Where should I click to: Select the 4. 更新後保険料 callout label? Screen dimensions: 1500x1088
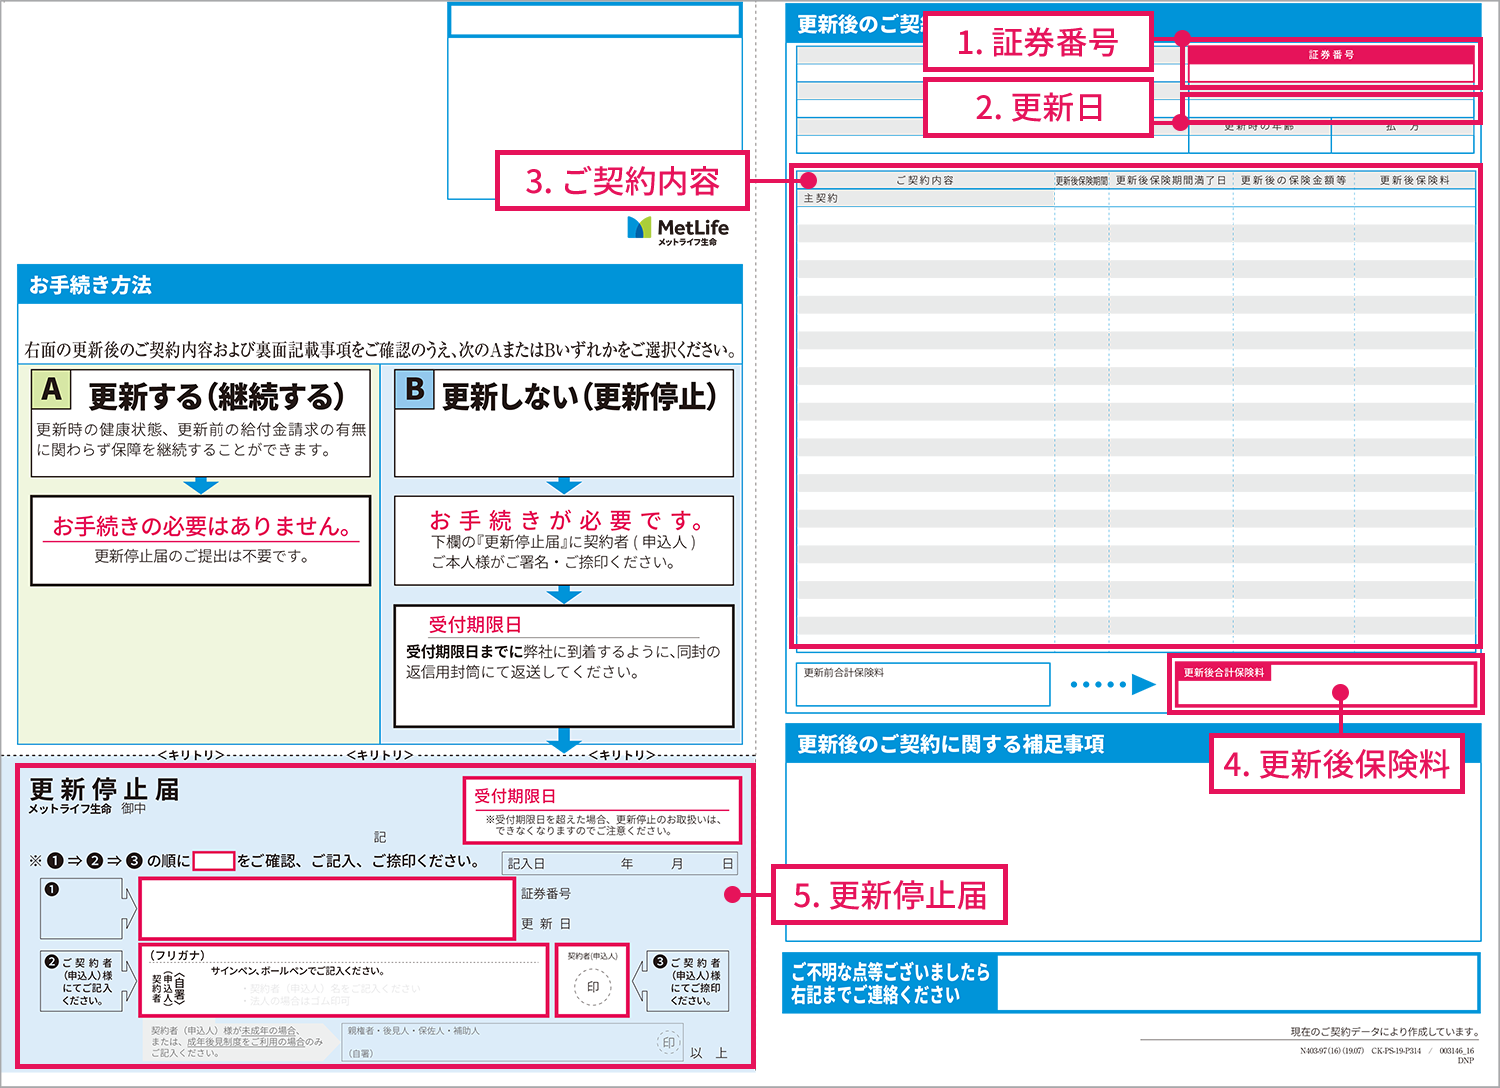pos(1336,765)
